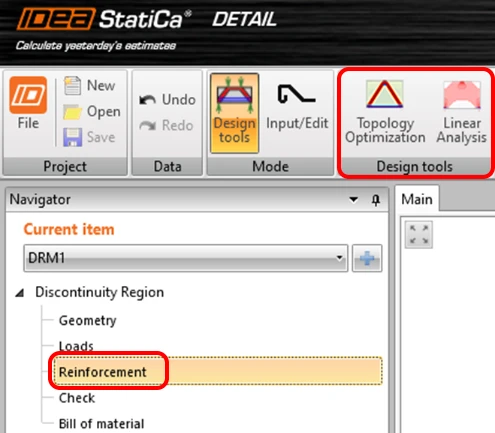Open the File menu button
Screen dimensions: 495x433
pos(28,103)
